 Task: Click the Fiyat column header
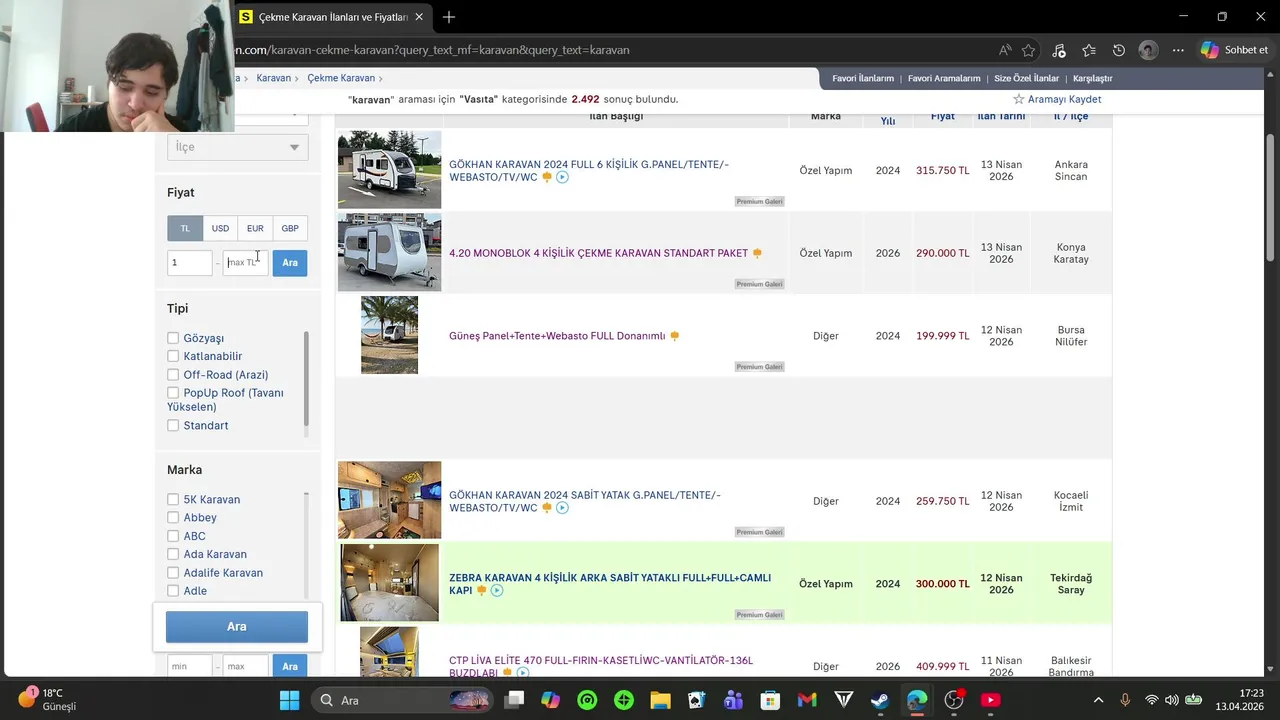(x=942, y=116)
